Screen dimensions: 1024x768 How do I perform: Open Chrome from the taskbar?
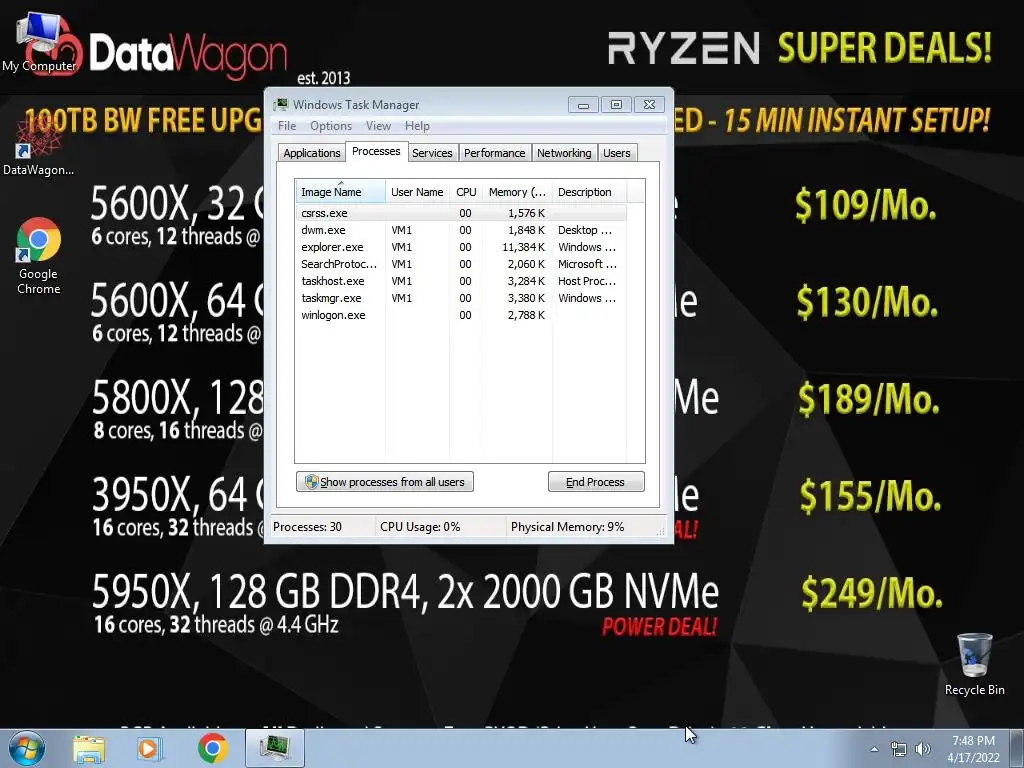click(x=212, y=748)
